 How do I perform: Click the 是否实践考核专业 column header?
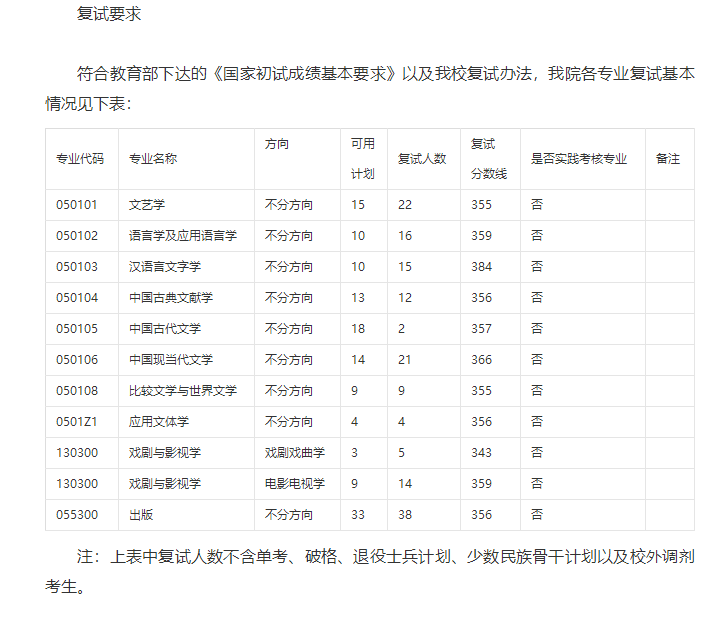pyautogui.click(x=578, y=159)
